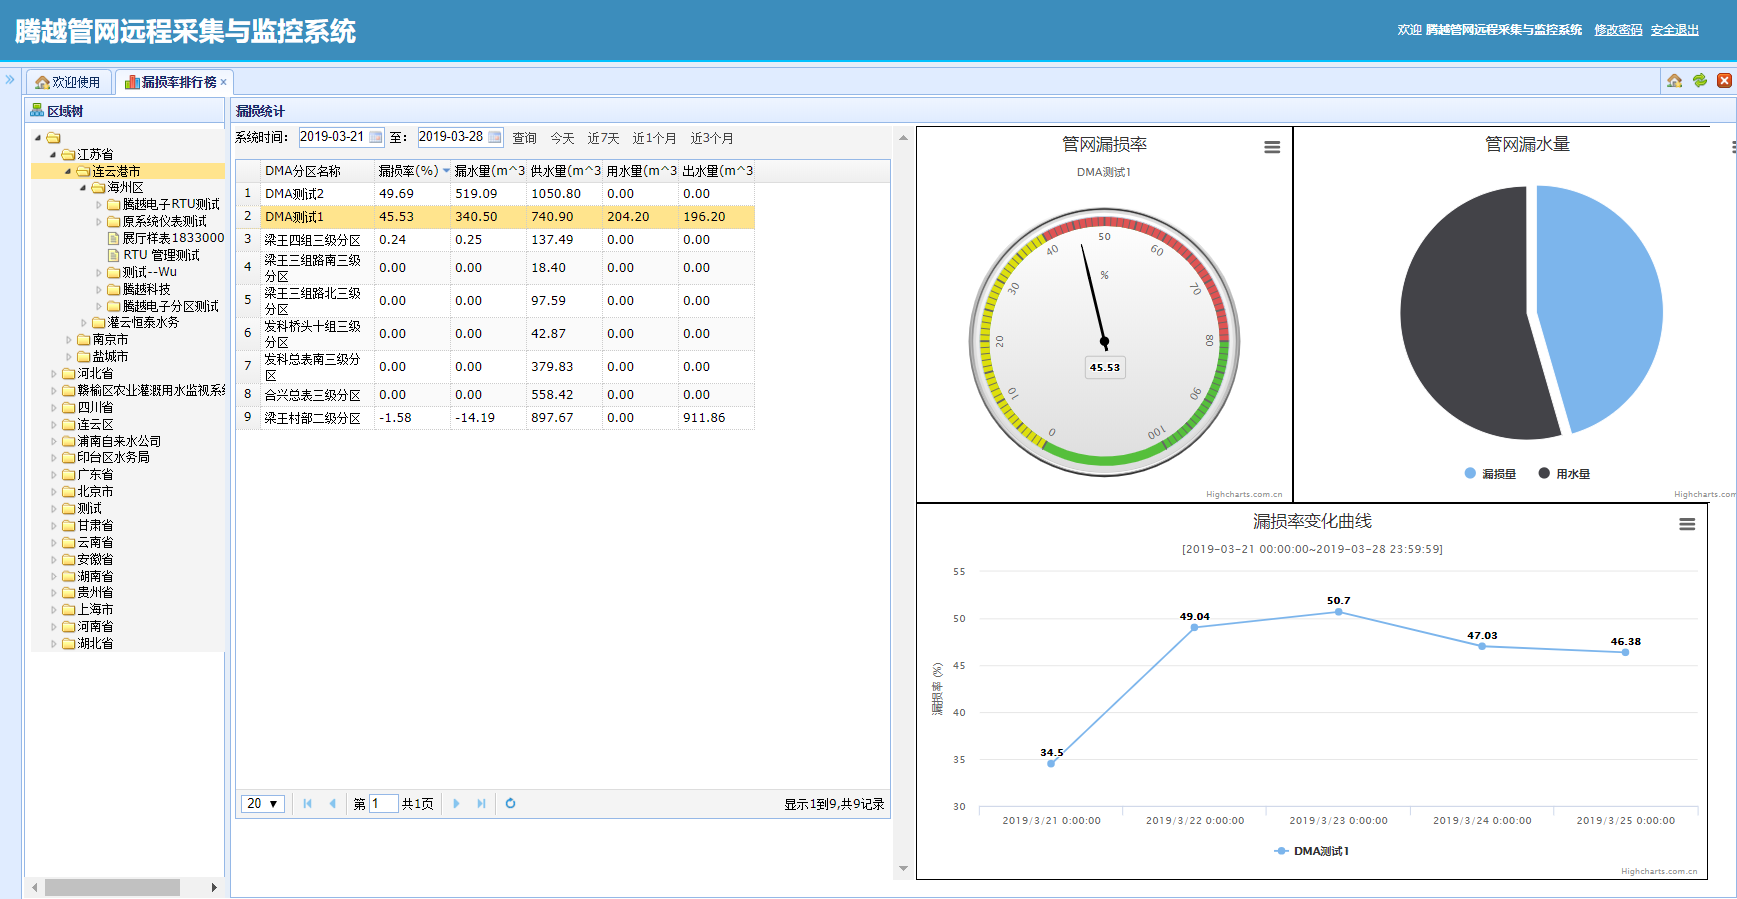Click the 查询 search button
Viewport: 1737px width, 899px height.
525,138
